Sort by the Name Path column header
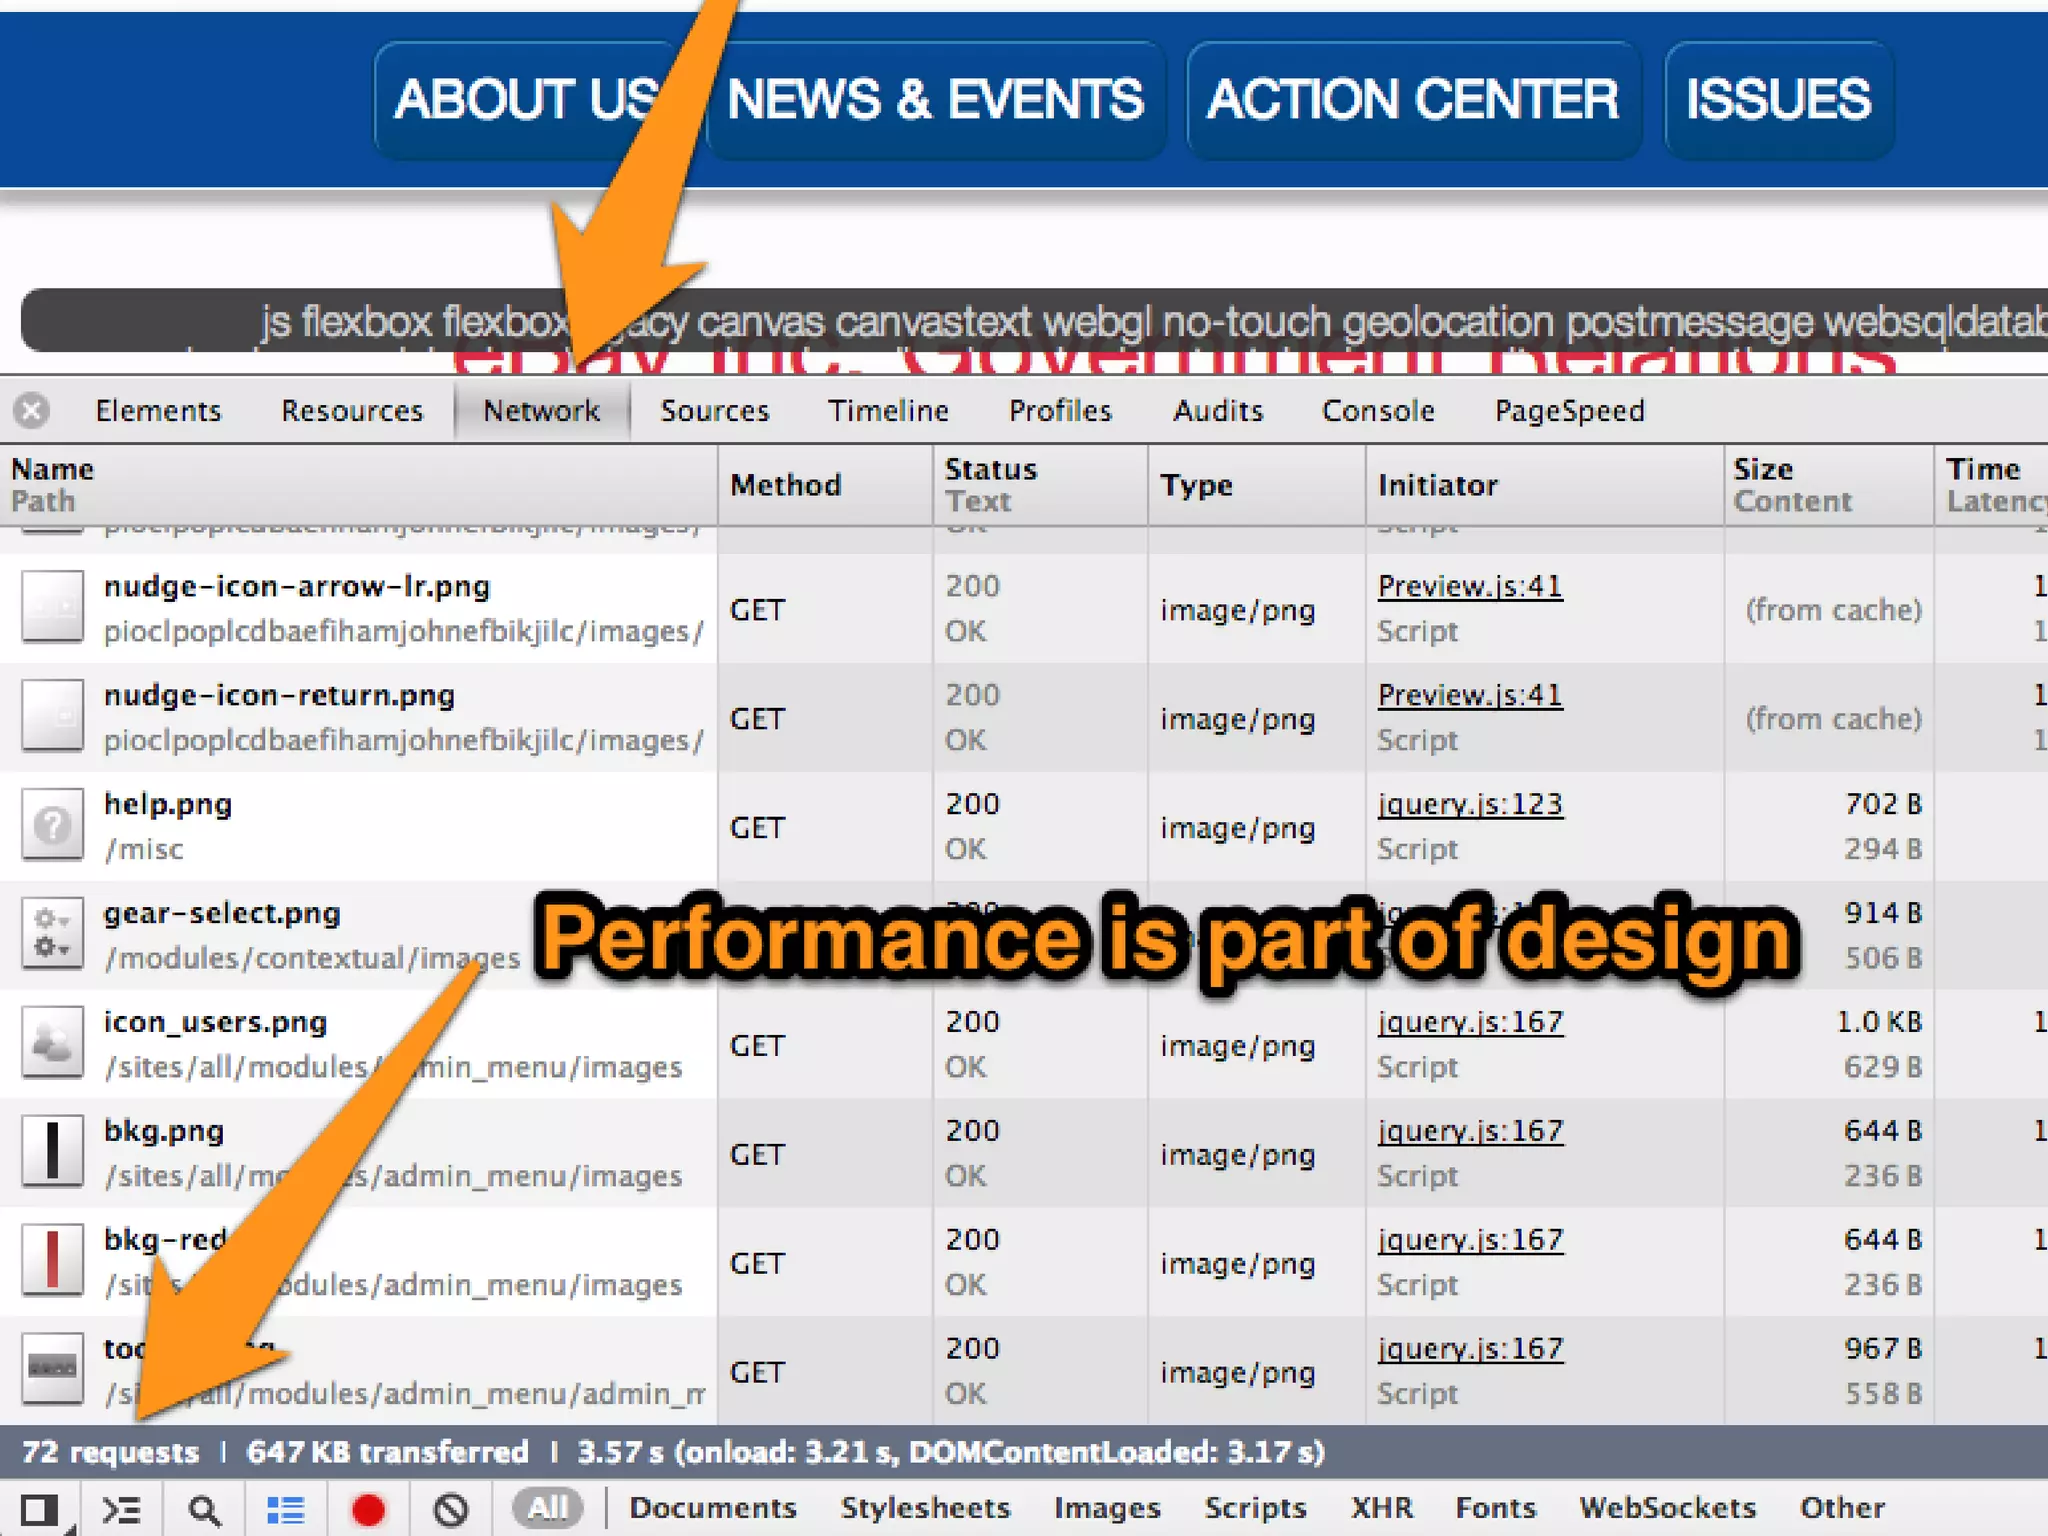 click(x=359, y=485)
